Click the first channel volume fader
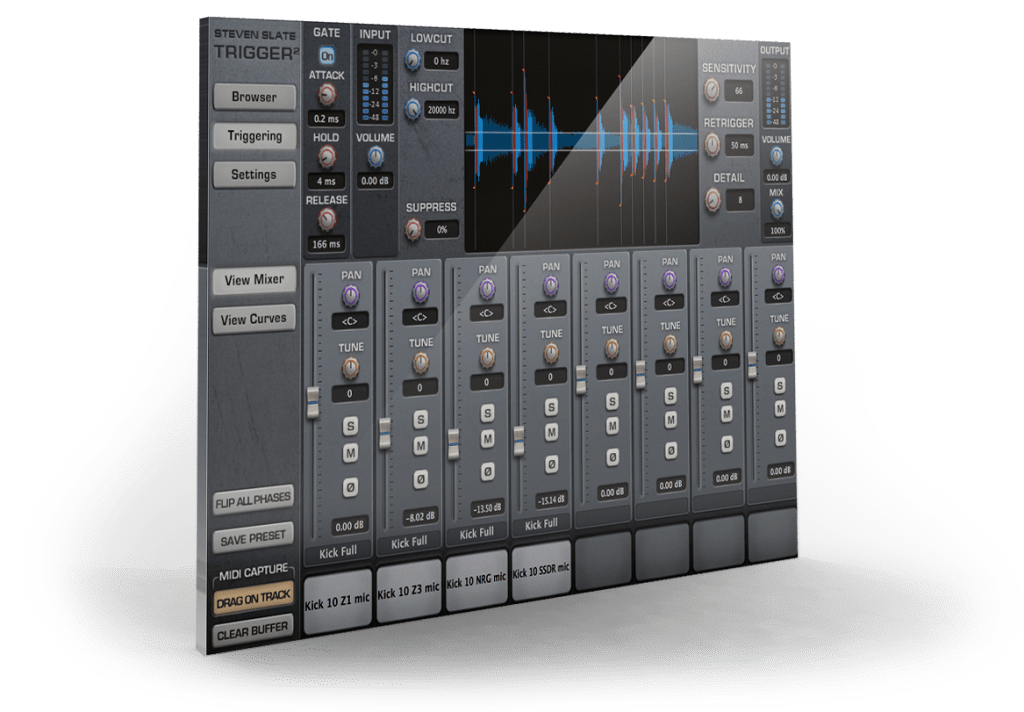The image size is (1024, 712). coord(313,401)
